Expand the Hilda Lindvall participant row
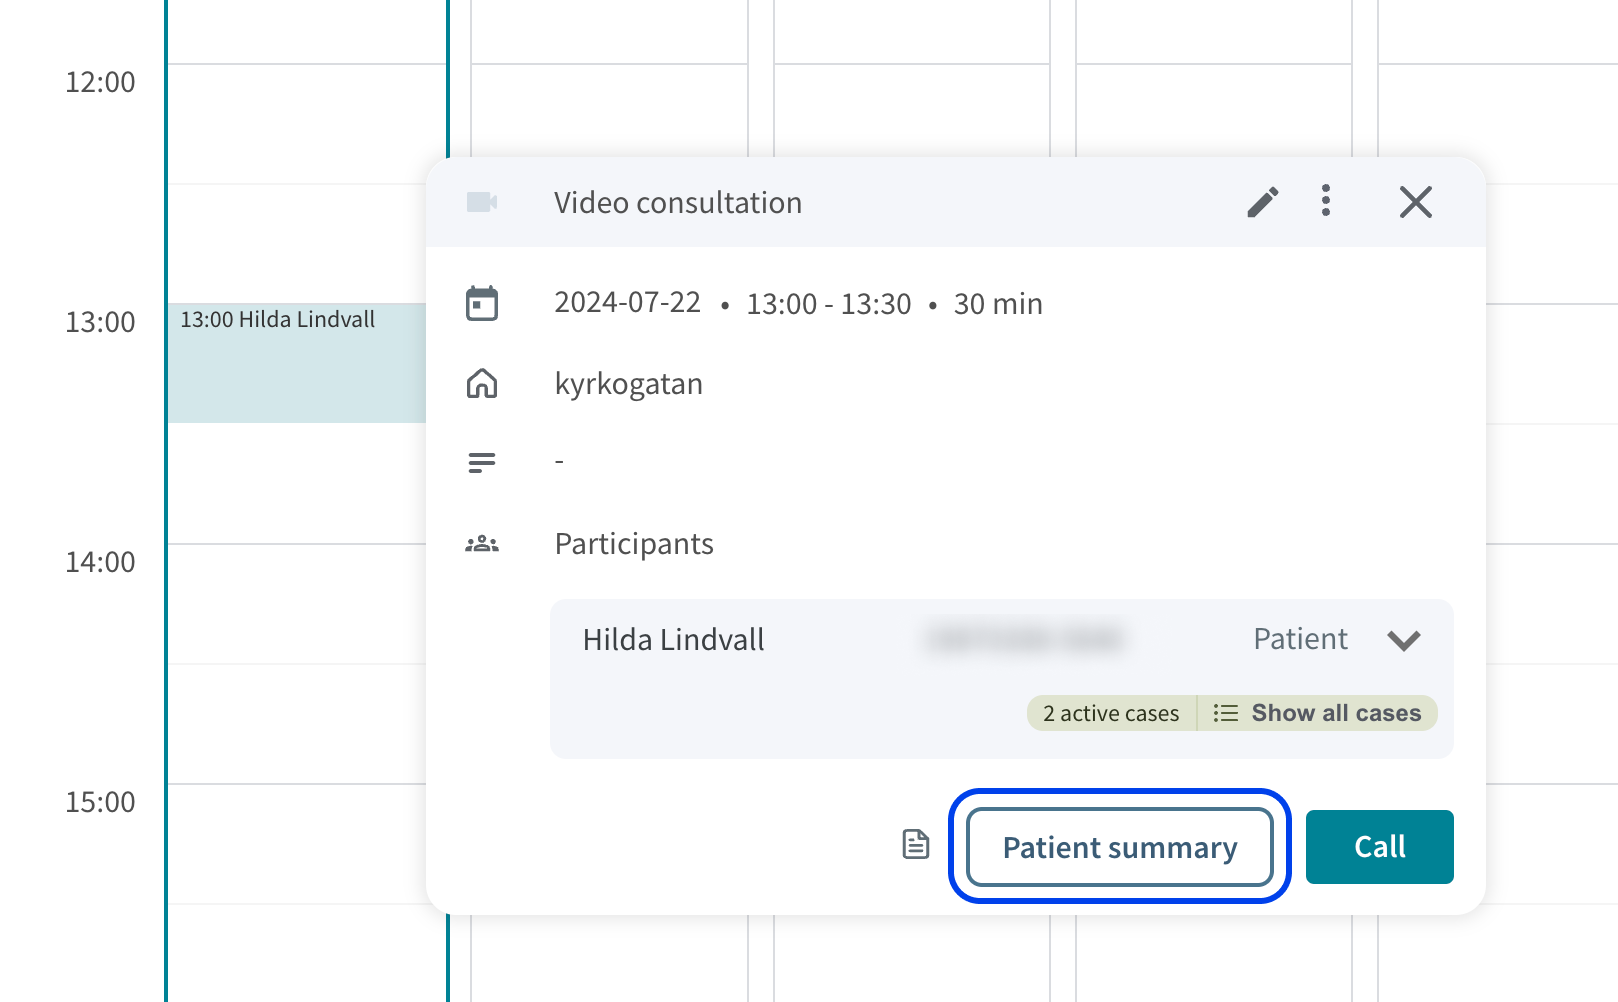1618x1002 pixels. pyautogui.click(x=1404, y=640)
